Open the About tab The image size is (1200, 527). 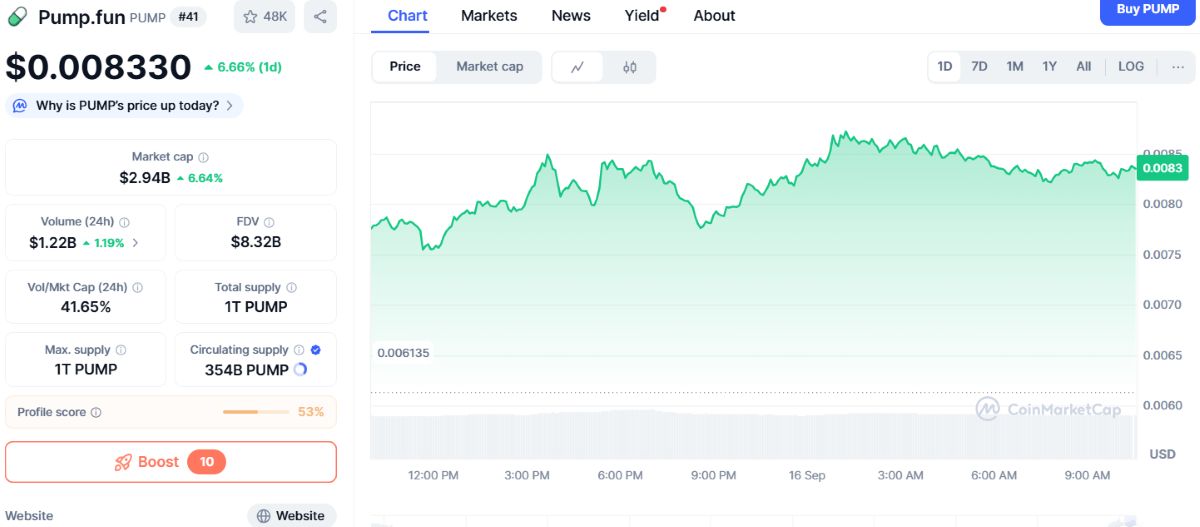coord(714,15)
